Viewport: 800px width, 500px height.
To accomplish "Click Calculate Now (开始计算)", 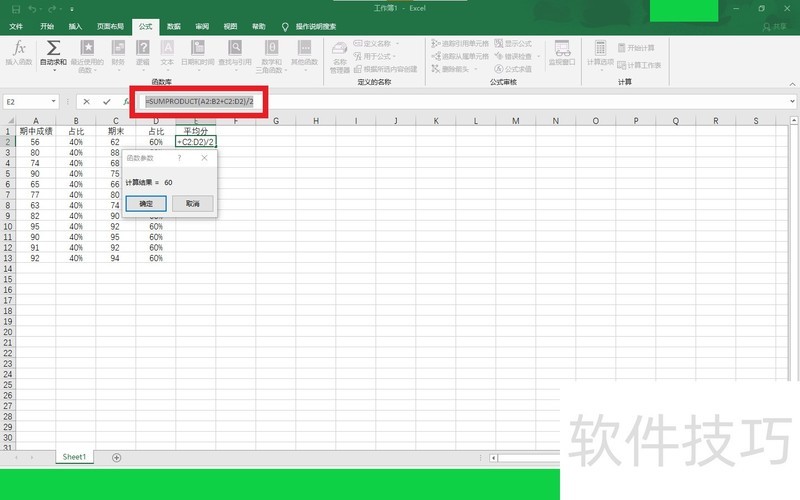I will (x=636, y=48).
